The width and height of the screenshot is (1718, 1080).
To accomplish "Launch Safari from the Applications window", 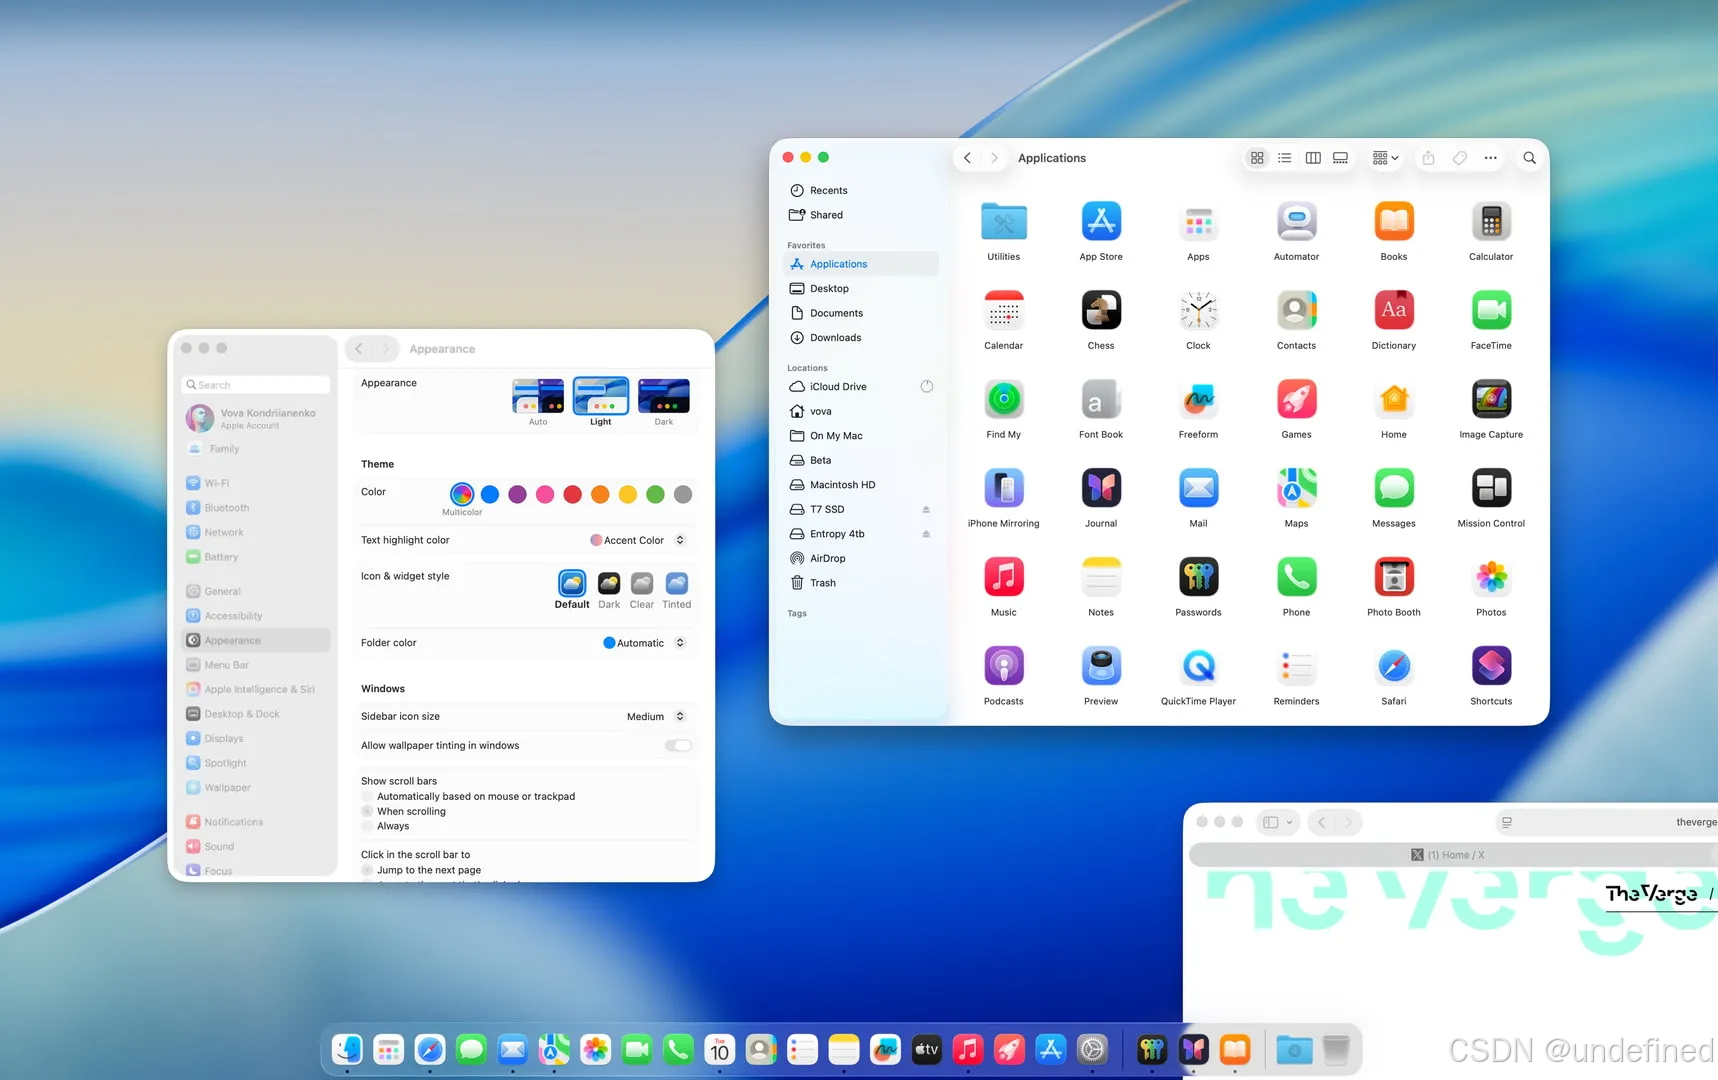I will 1394,666.
